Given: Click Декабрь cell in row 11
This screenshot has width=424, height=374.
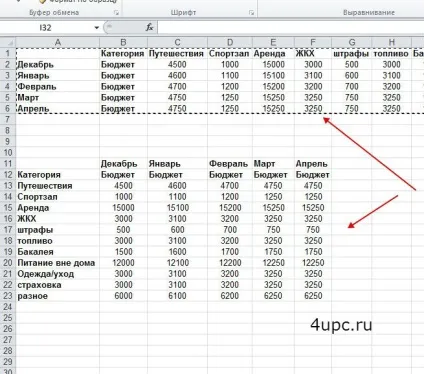Looking at the screenshot, I should tap(123, 164).
